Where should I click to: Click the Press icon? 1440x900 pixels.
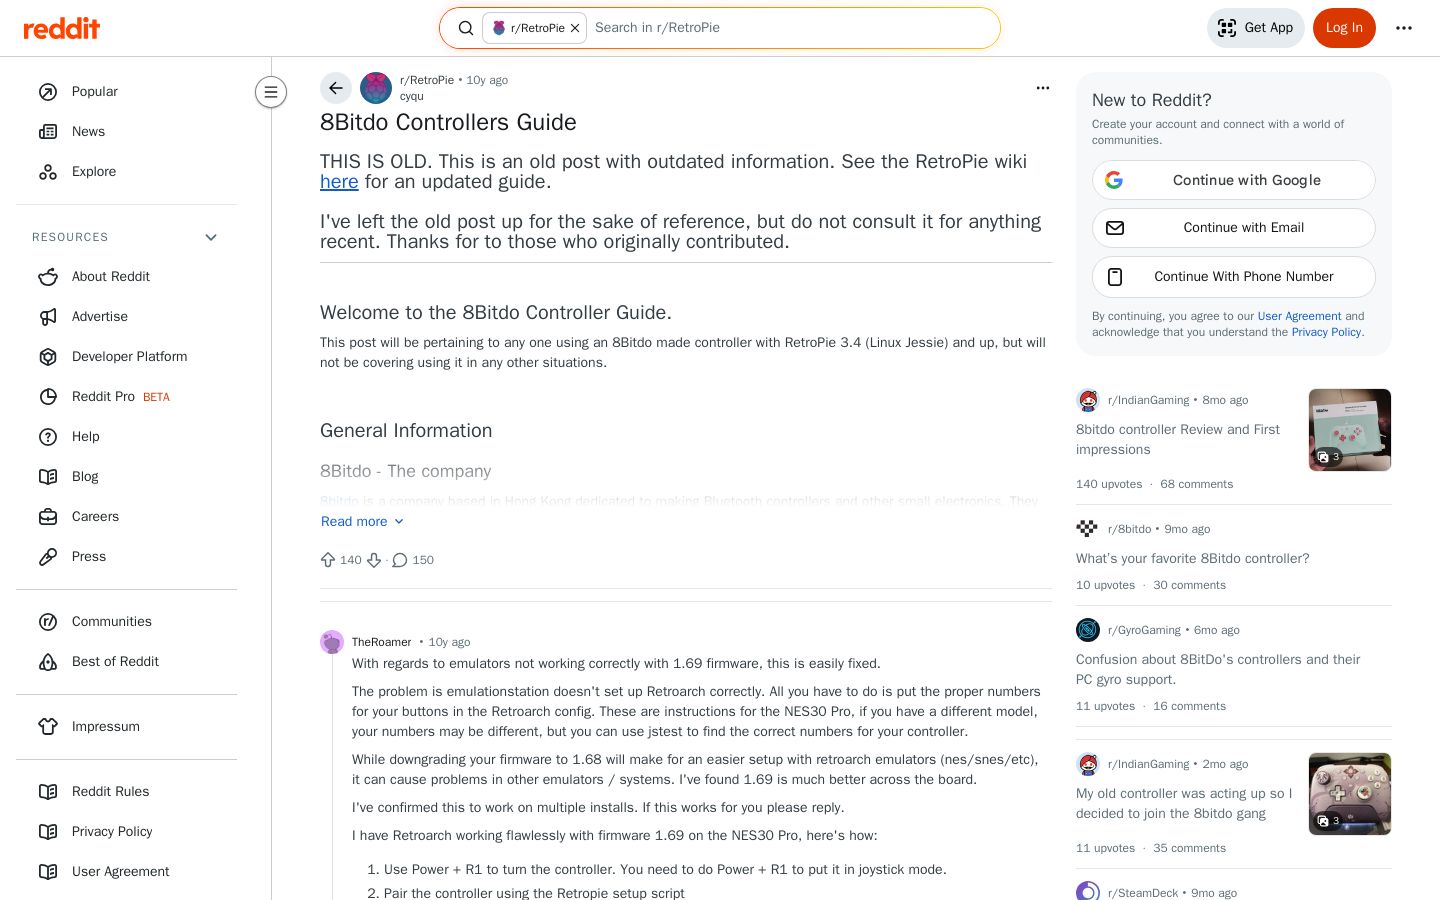click(x=48, y=557)
